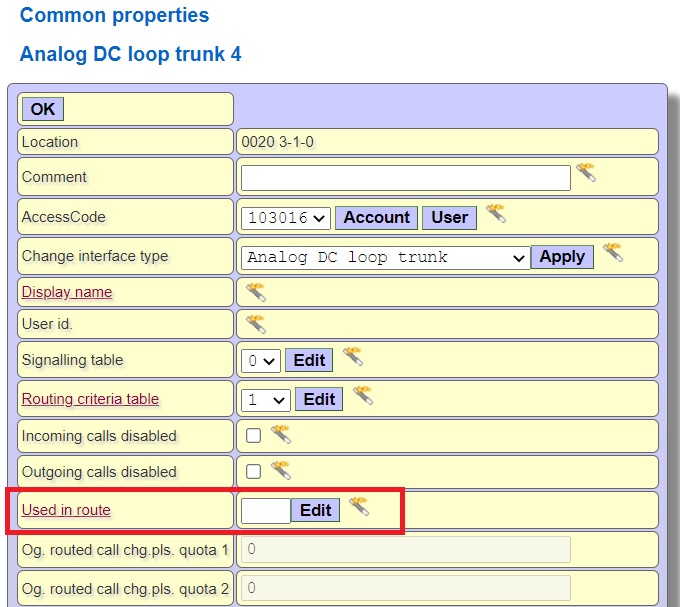Open the Routing criteria table dropdown
The height and width of the screenshot is (607, 680).
[266, 399]
